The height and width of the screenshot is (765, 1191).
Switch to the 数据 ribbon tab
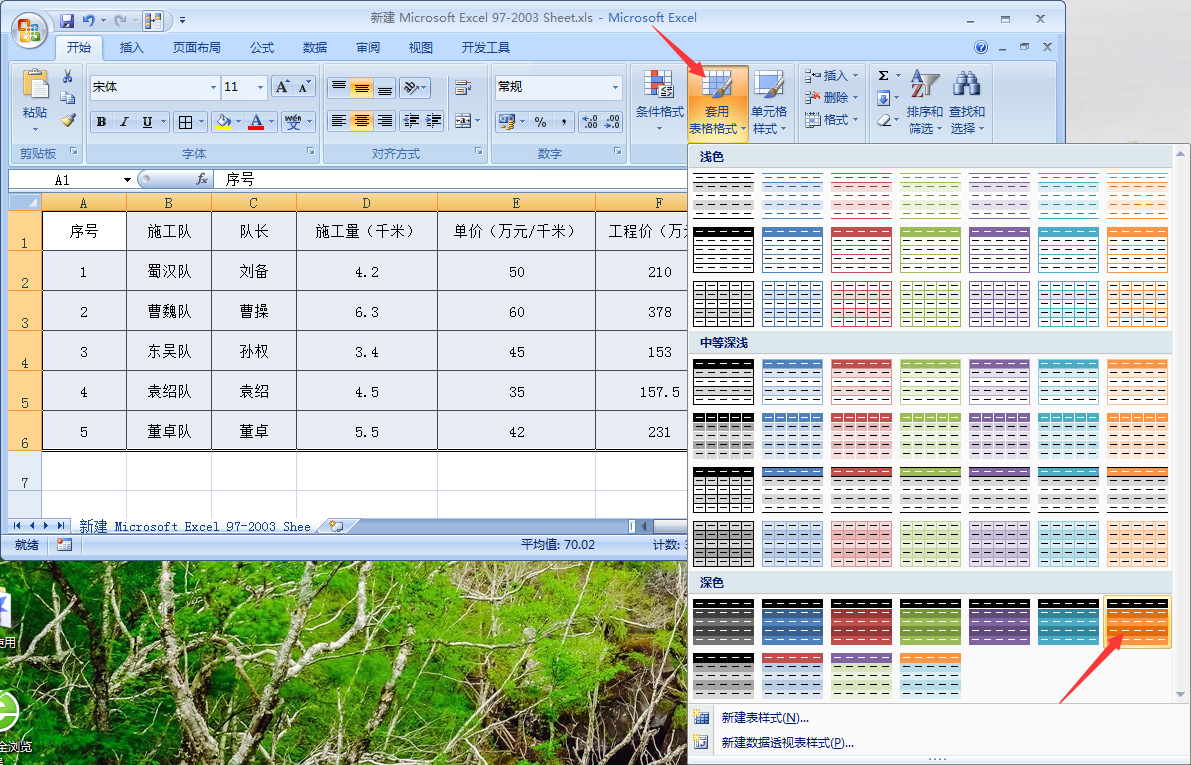click(314, 47)
